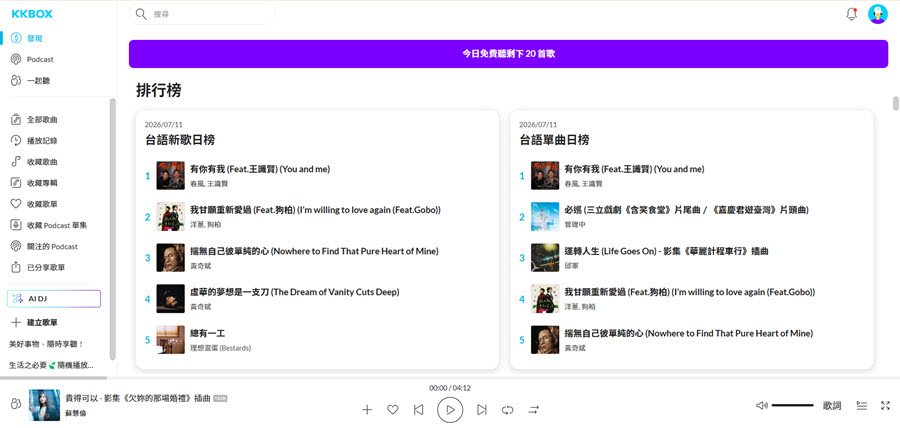Click the listen-together icon in player bar
Viewport: 900px width, 428px height.
click(16, 404)
